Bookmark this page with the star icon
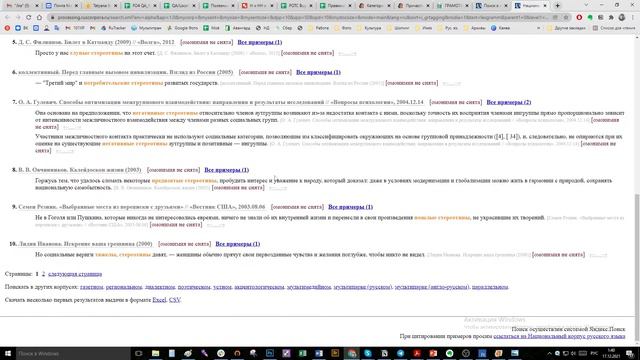Screen dimensions: 640x360 tap(566, 18)
